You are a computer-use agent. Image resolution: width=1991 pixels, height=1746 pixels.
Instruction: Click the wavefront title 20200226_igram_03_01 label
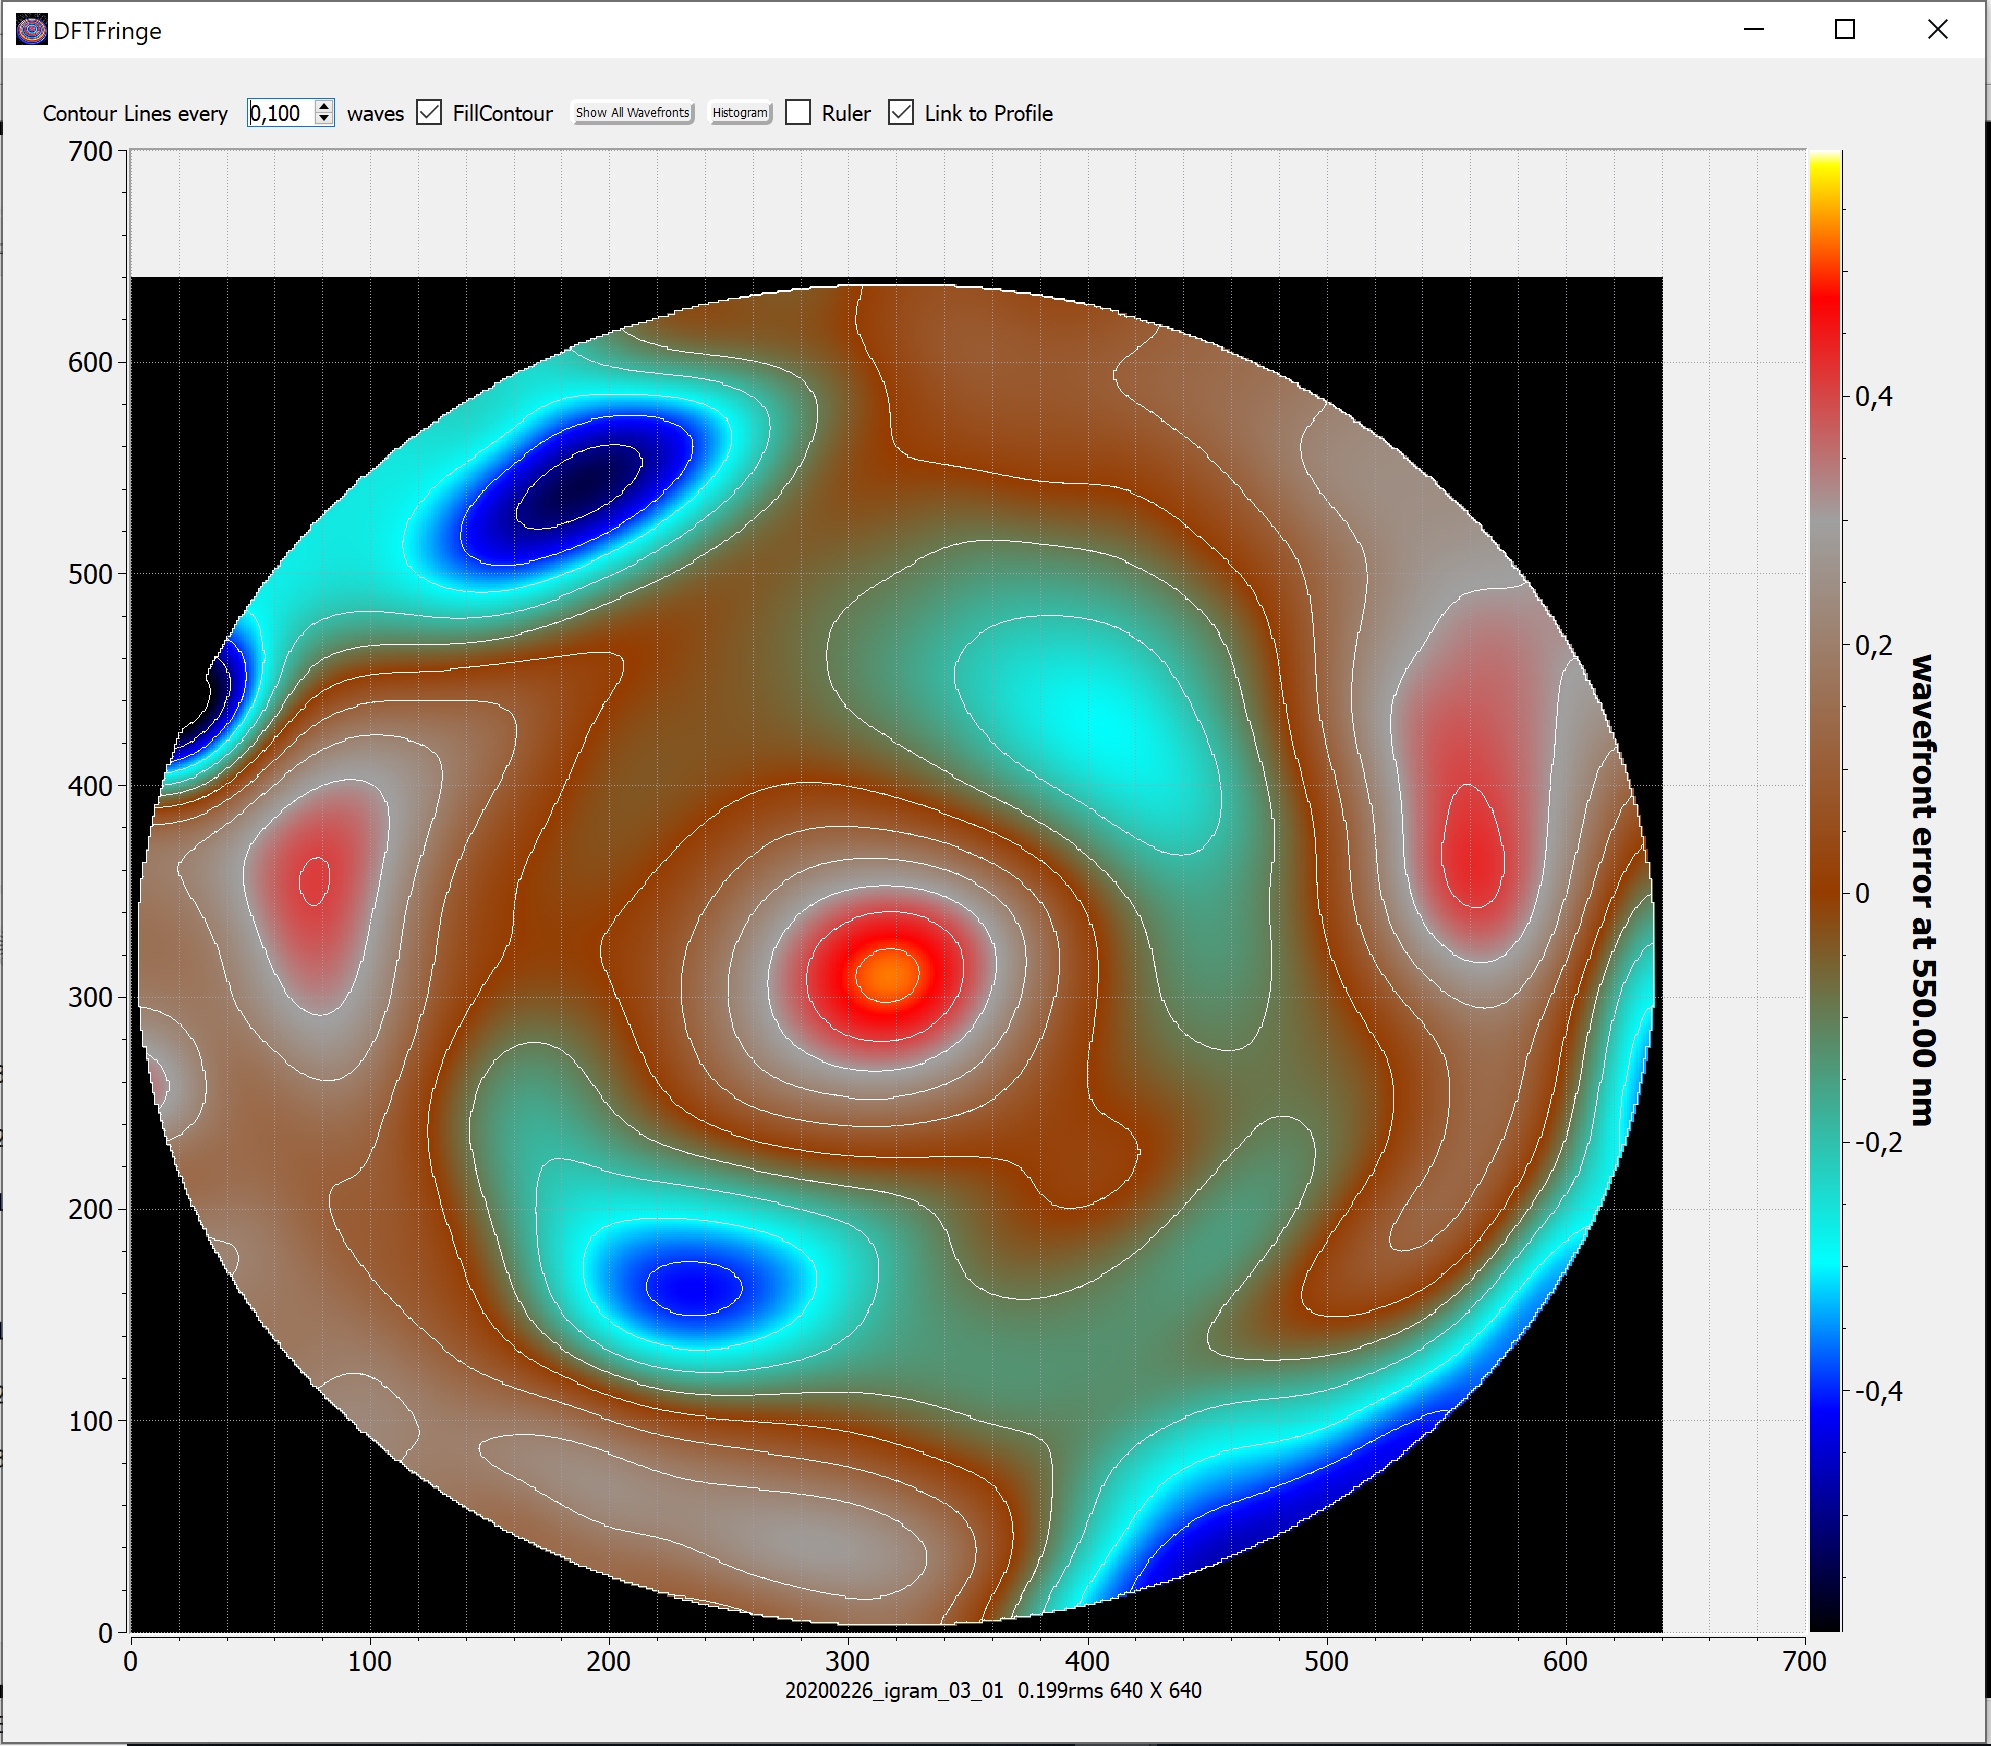pos(893,1690)
